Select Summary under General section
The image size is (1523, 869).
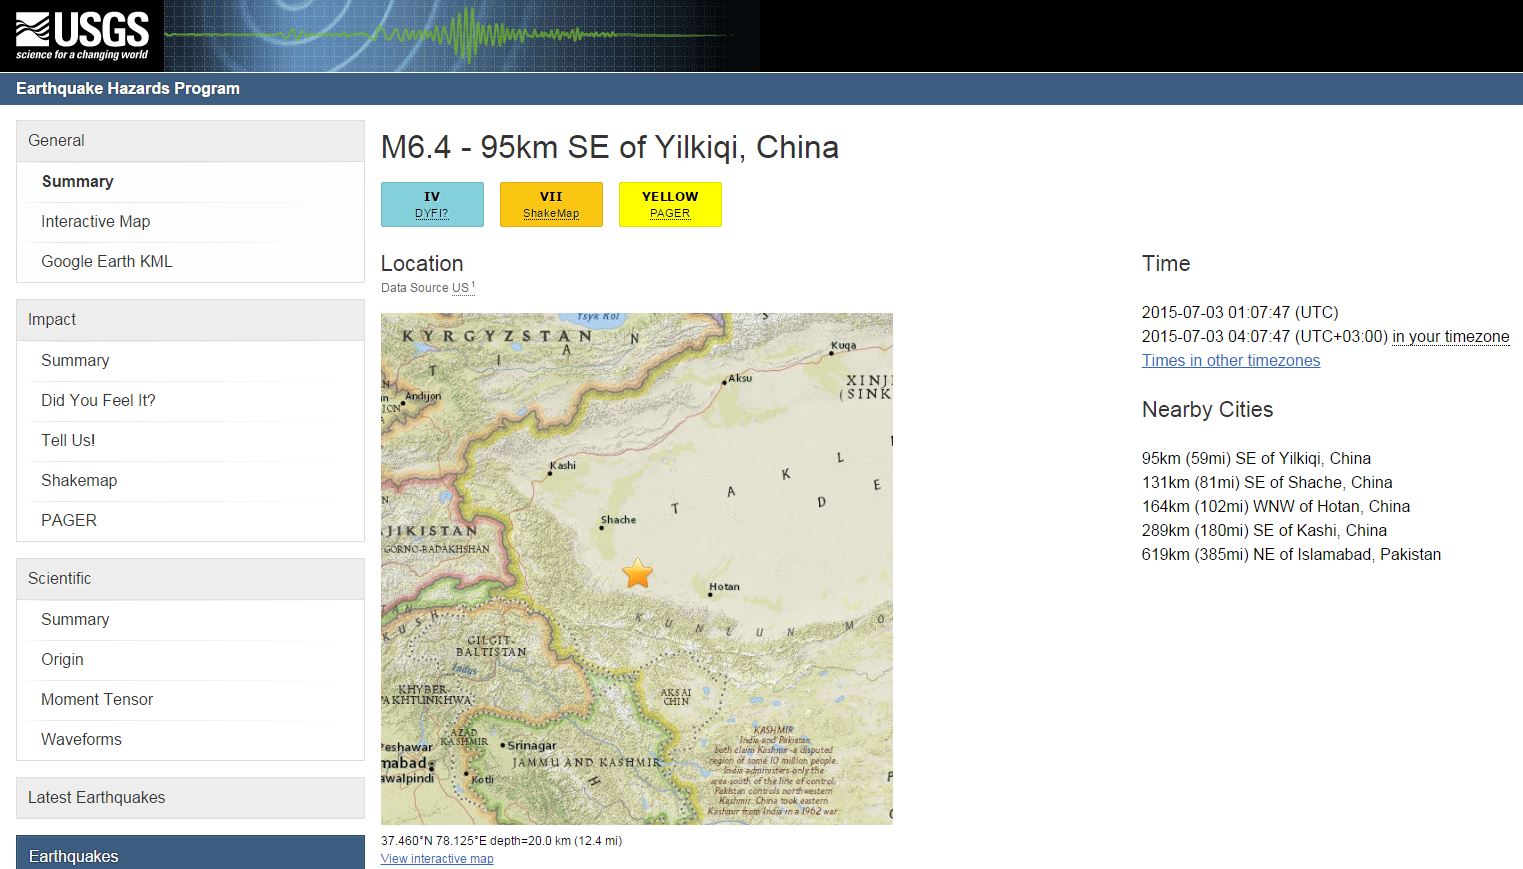coord(77,182)
